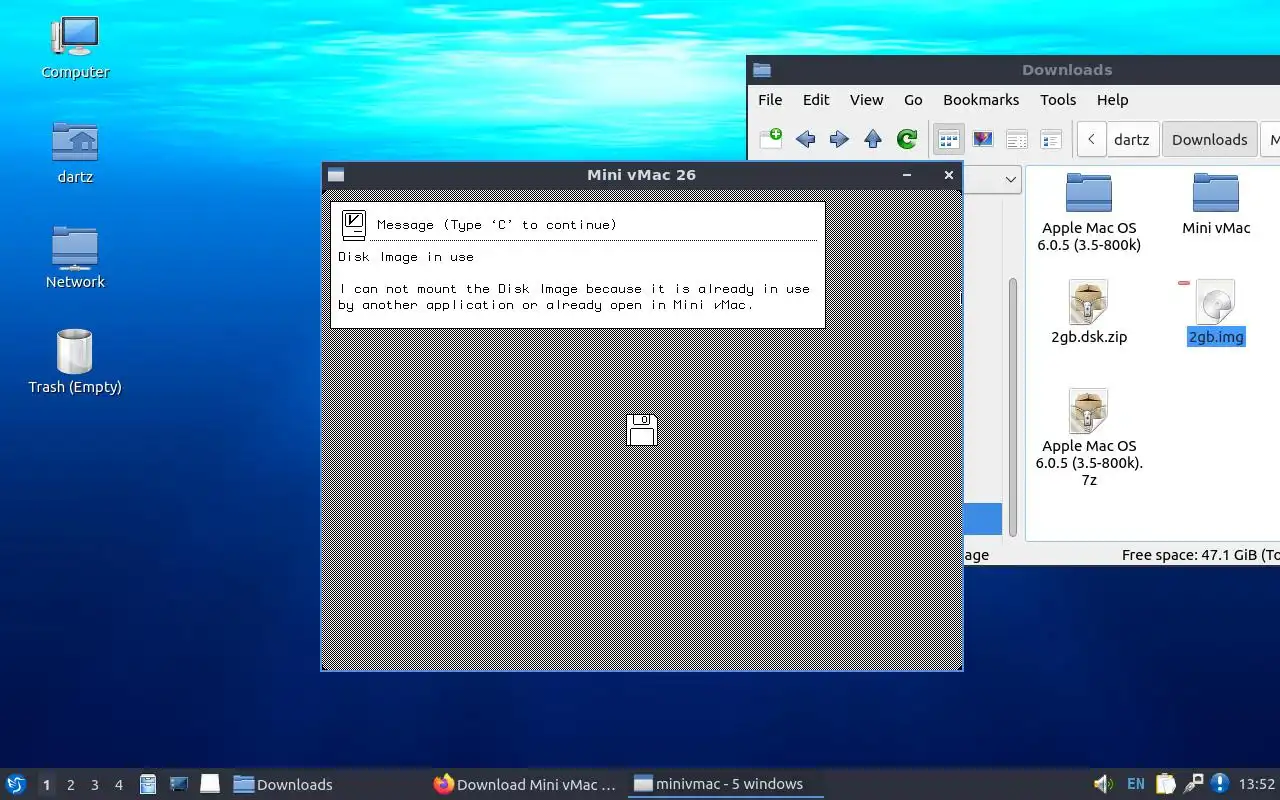
Task: Open the blue update notifier tray icon
Action: [x=1220, y=784]
